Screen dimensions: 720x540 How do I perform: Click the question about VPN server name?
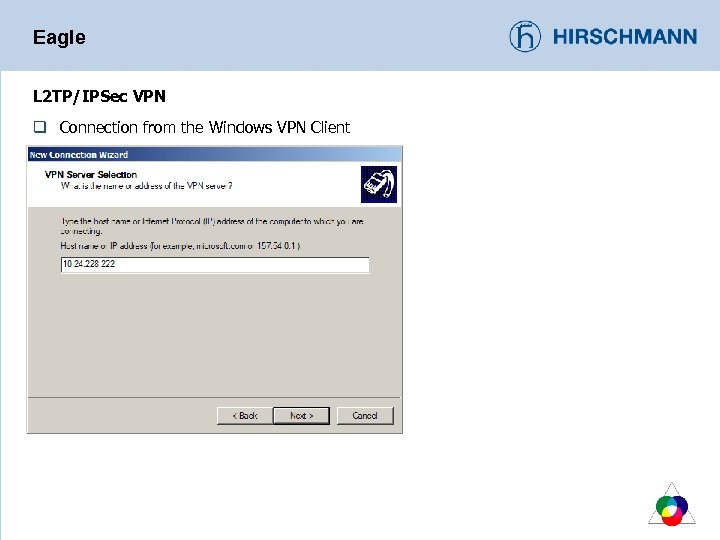pyautogui.click(x=147, y=186)
